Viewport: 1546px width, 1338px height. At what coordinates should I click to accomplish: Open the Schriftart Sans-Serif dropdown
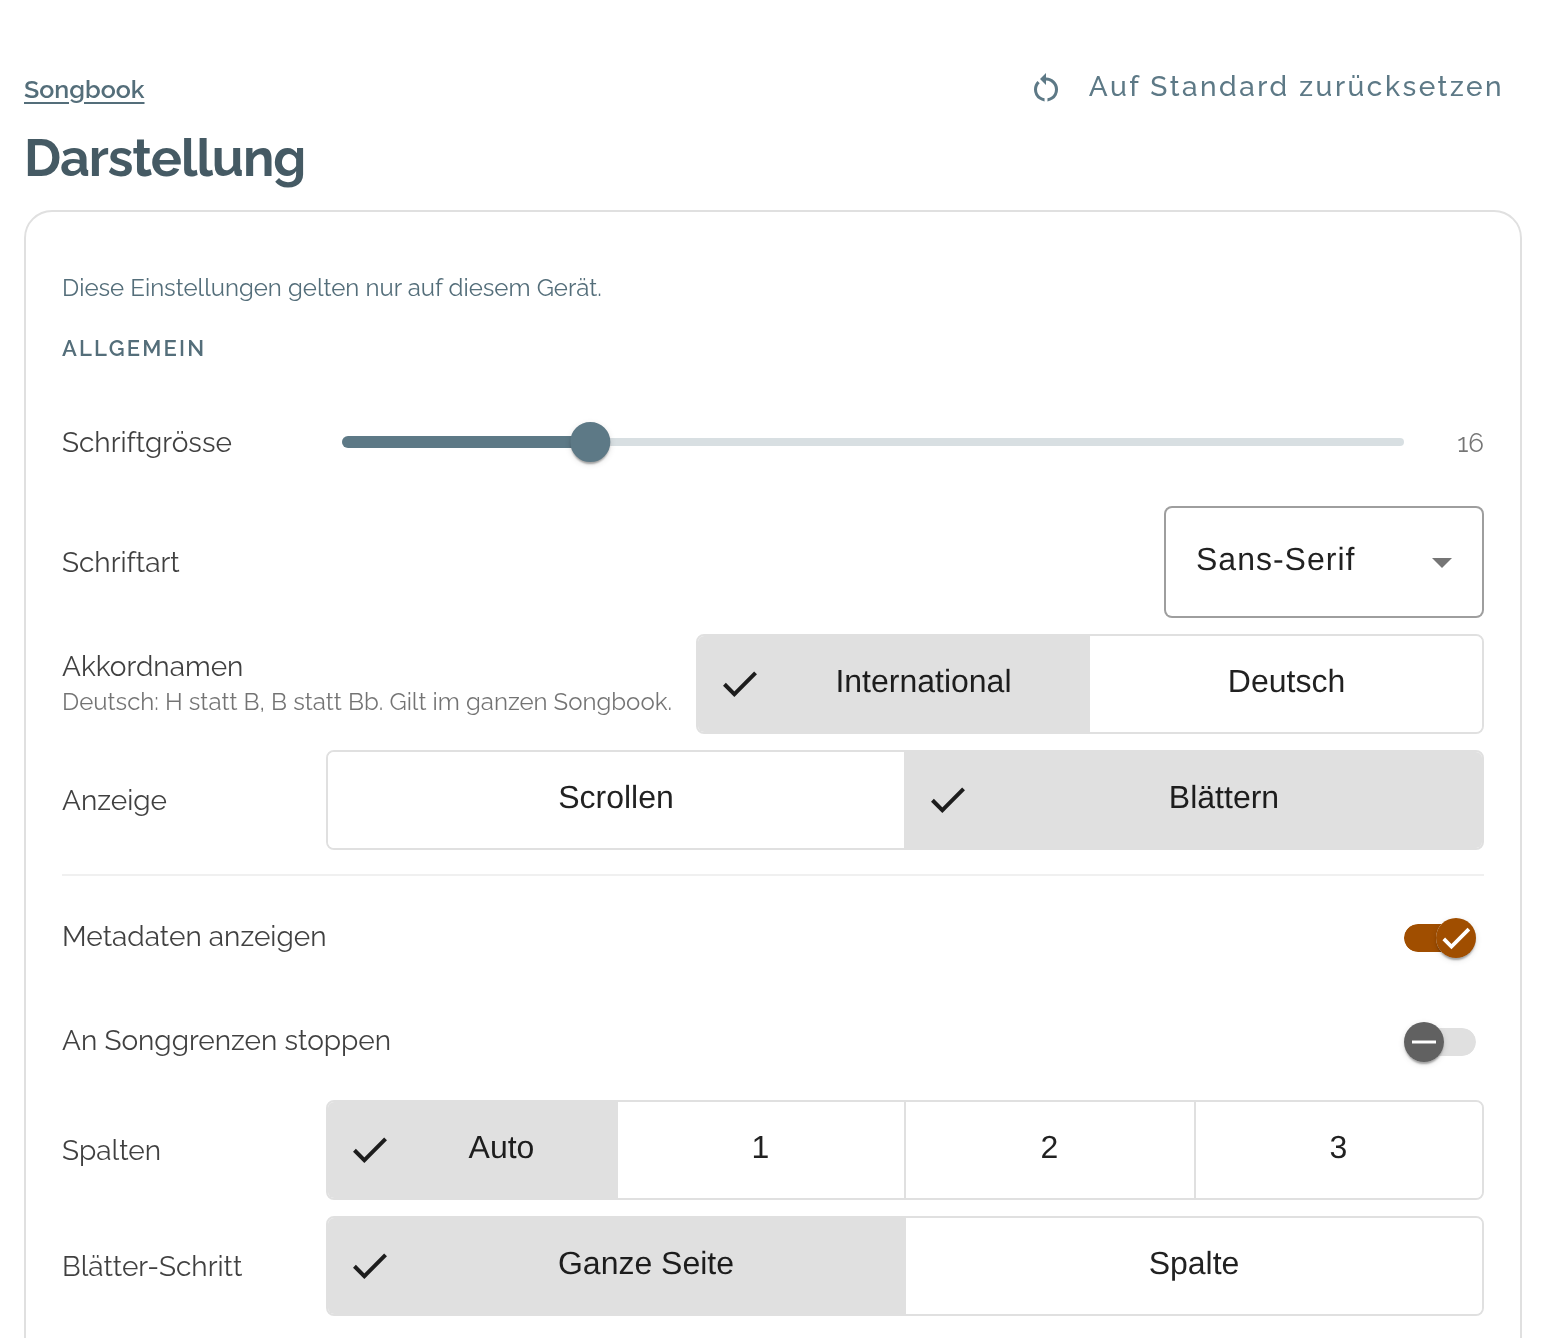1323,562
